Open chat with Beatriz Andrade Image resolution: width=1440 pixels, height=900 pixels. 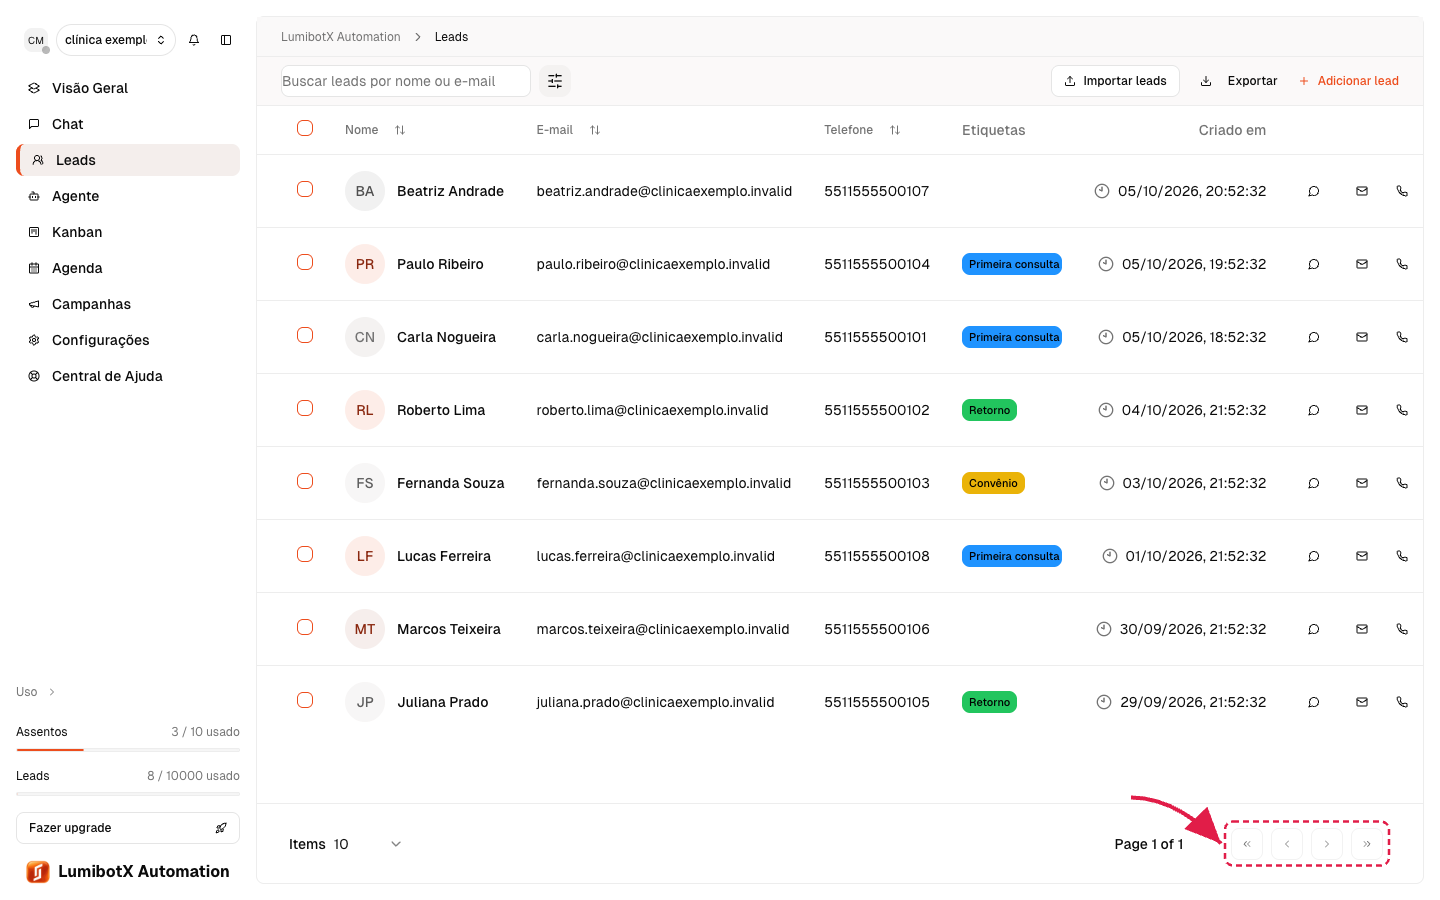click(x=1314, y=191)
